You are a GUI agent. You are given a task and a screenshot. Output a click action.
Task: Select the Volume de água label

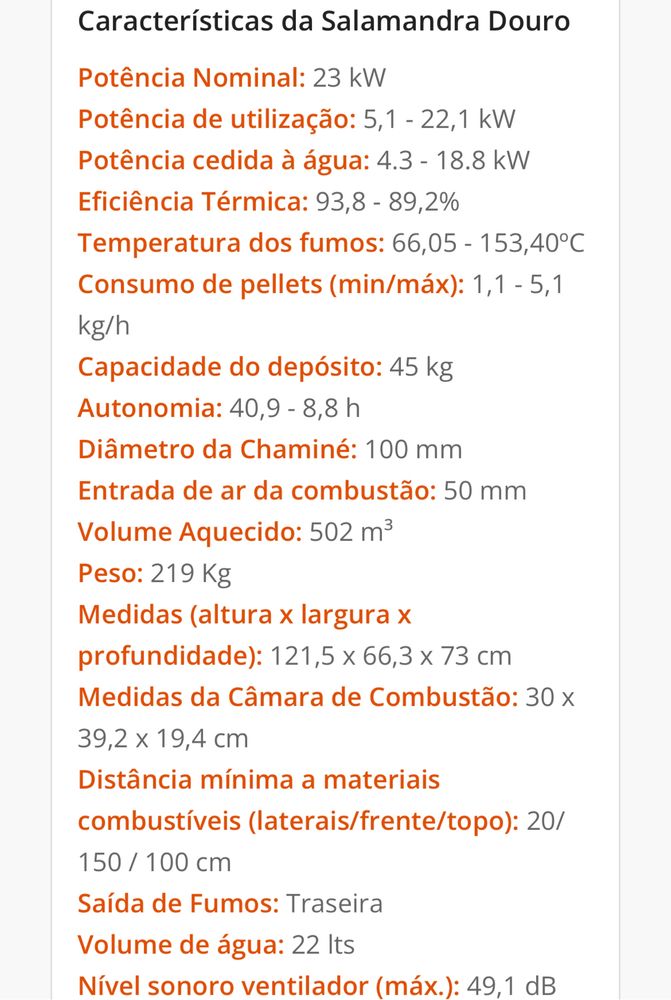[181, 945]
